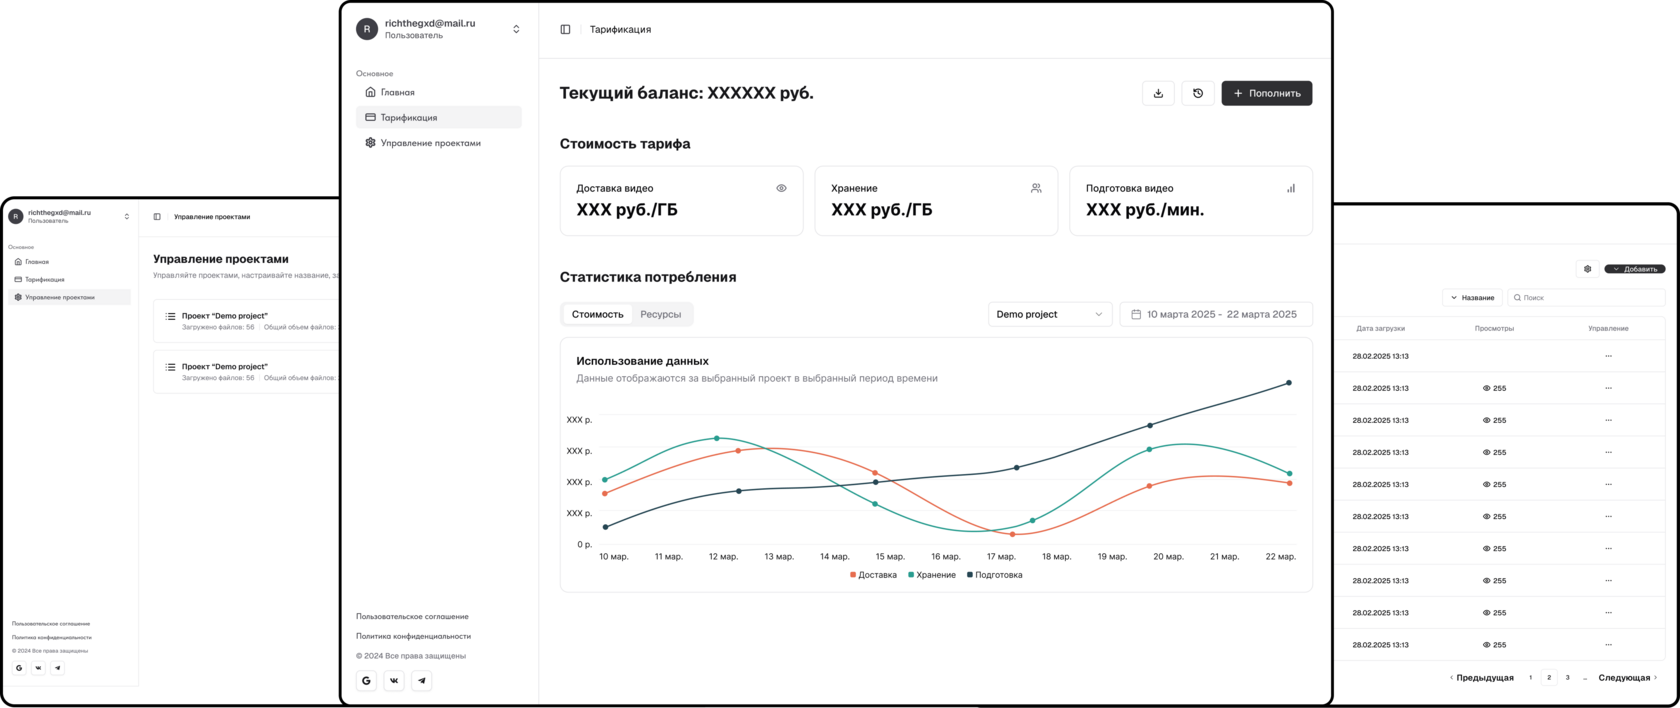1680x708 pixels.
Task: Open the Политика конфиденциальности link in main sidebar
Action: coord(413,636)
